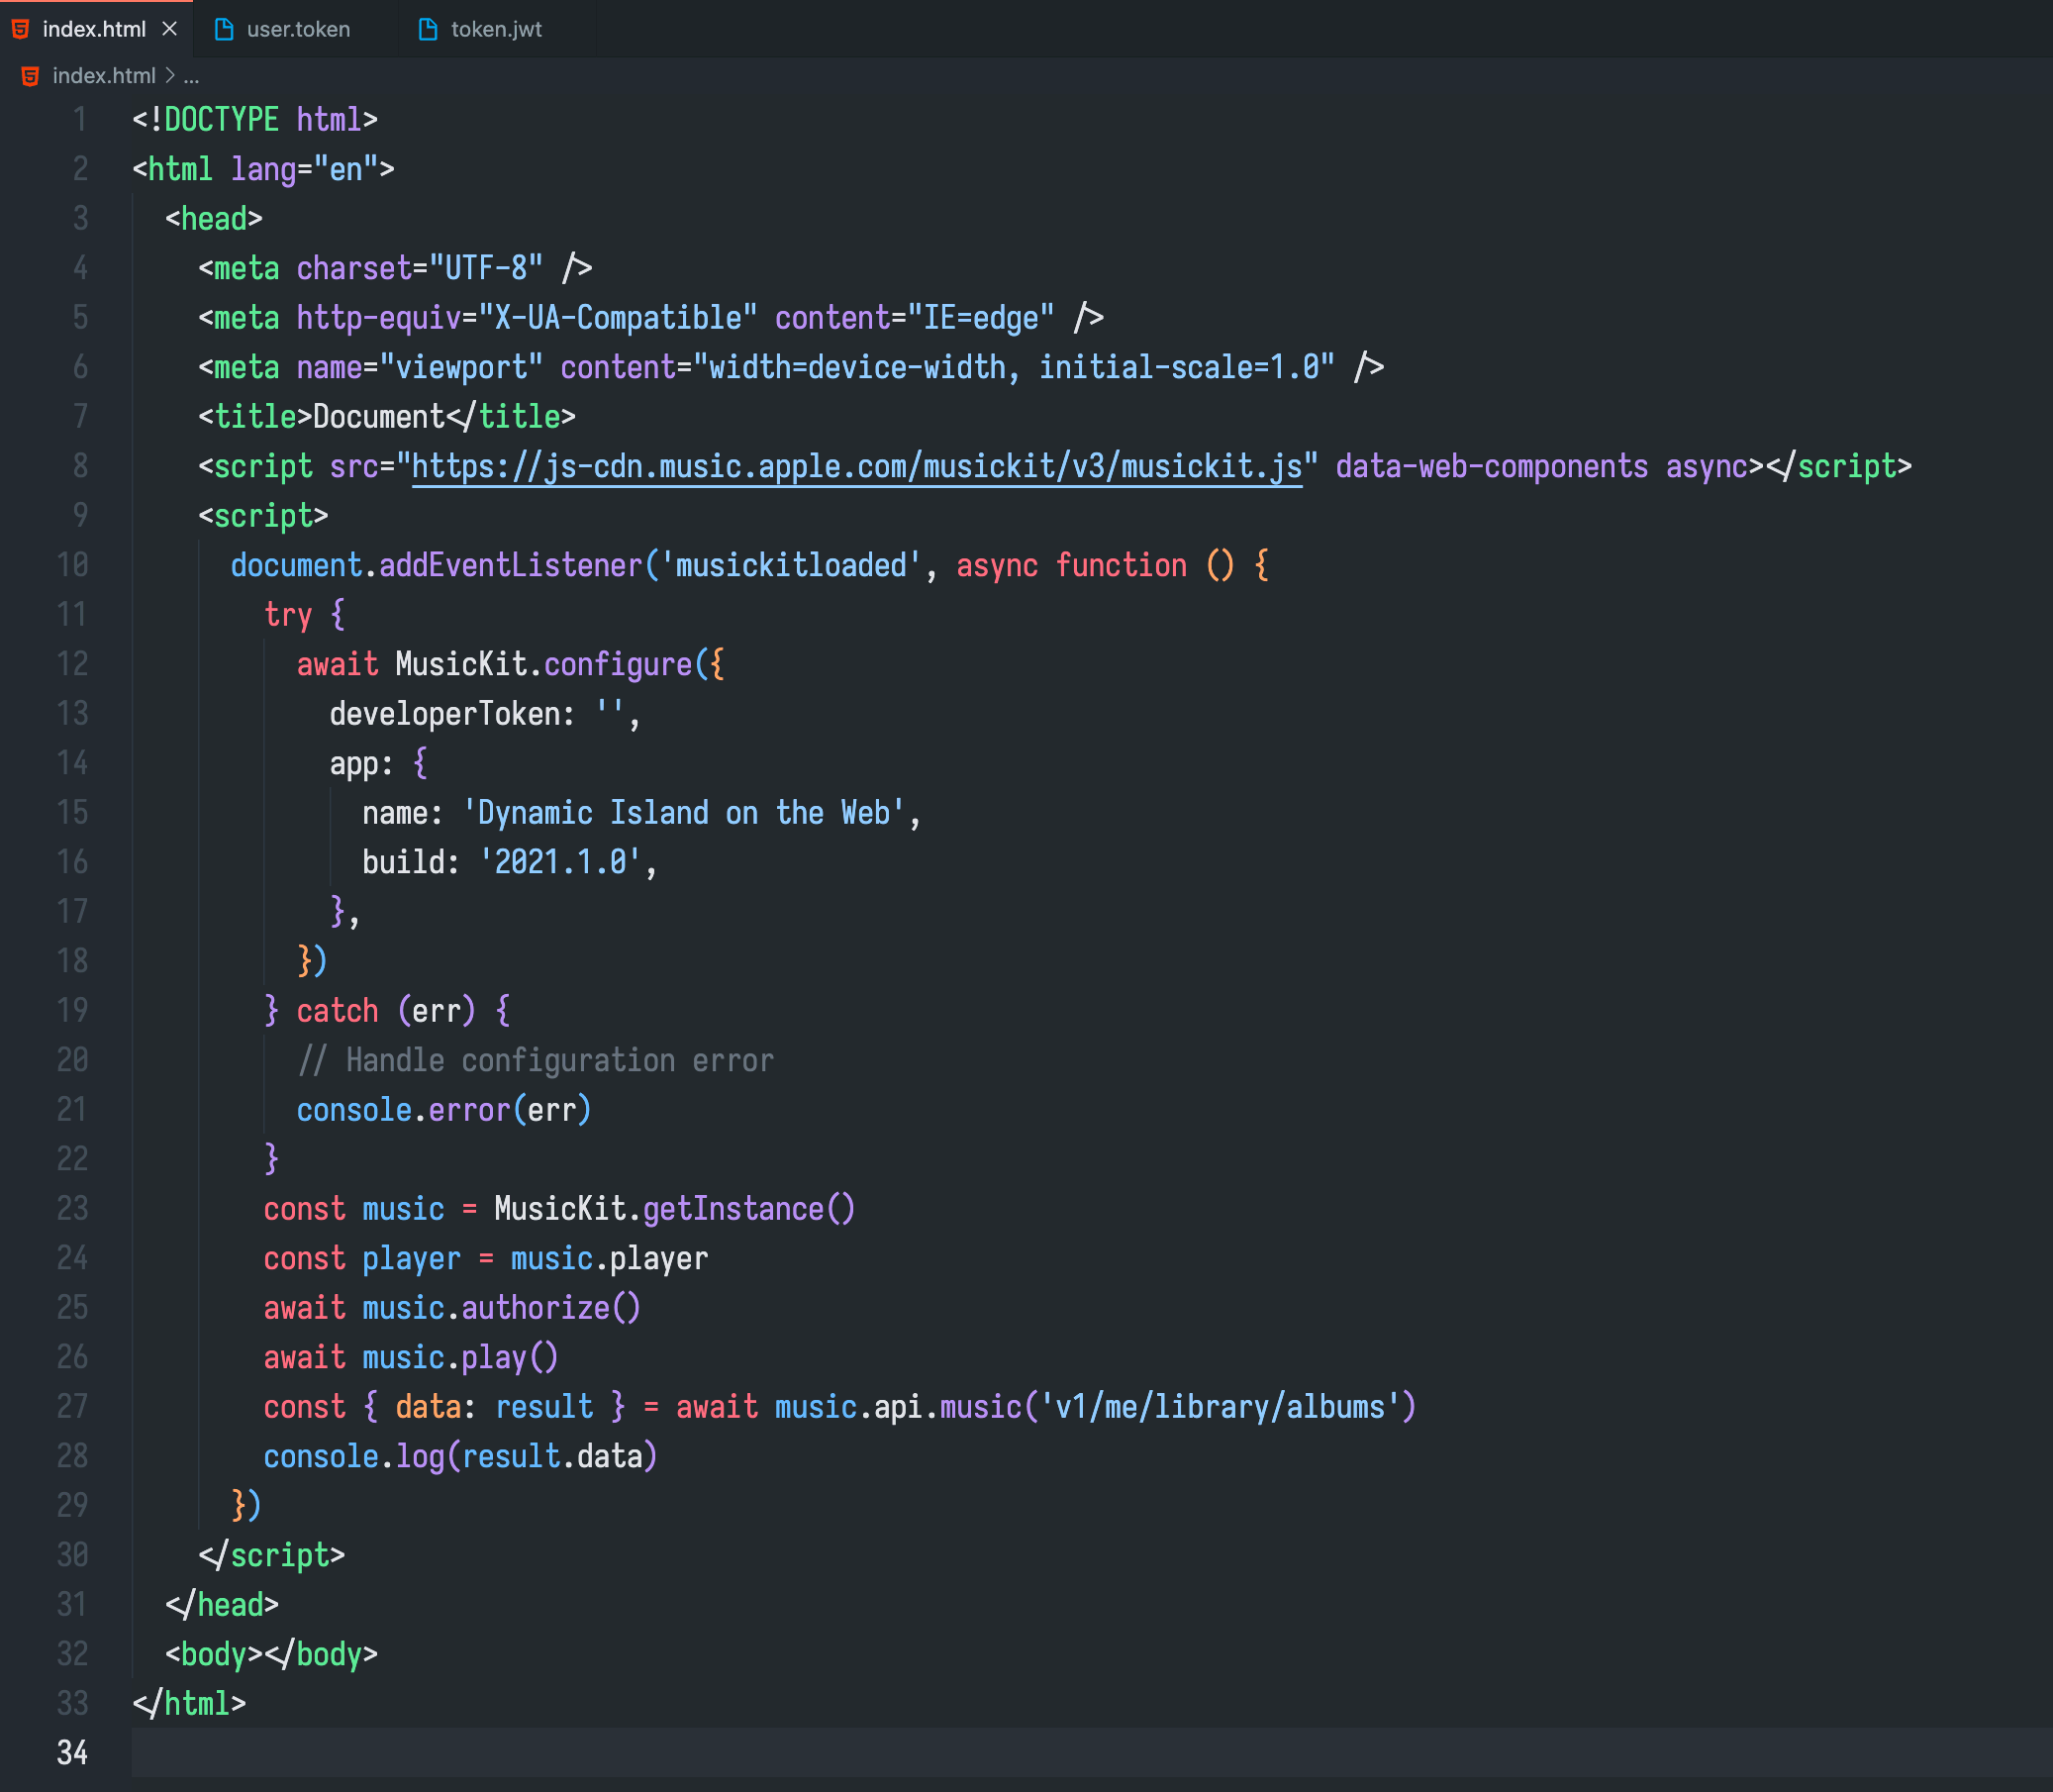Click the breadcrumb chevron separator
This screenshot has height=1792, width=2053.
coord(170,76)
